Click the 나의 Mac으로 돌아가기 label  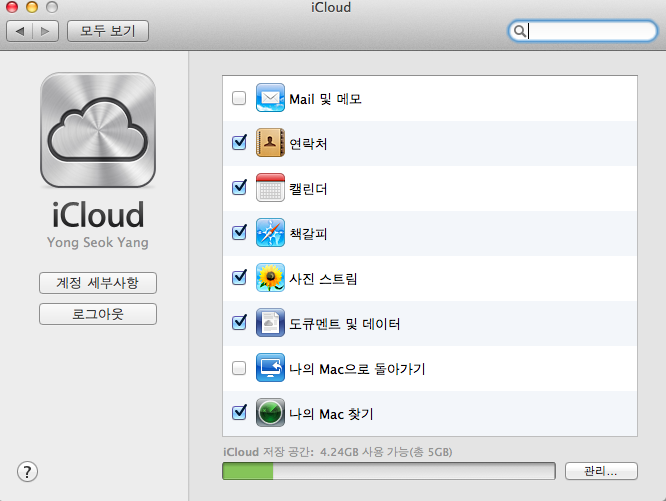tap(357, 369)
